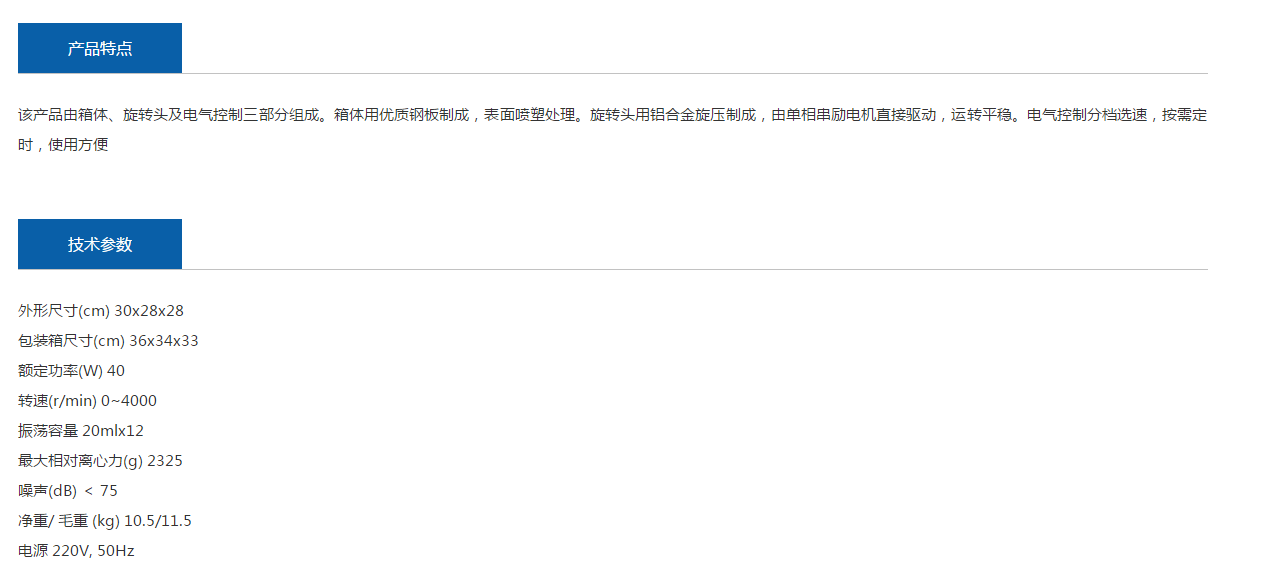Viewport: 1266px width, 564px height.
Task: Click the 噪声(dB) < 75 line
Action: (68, 491)
